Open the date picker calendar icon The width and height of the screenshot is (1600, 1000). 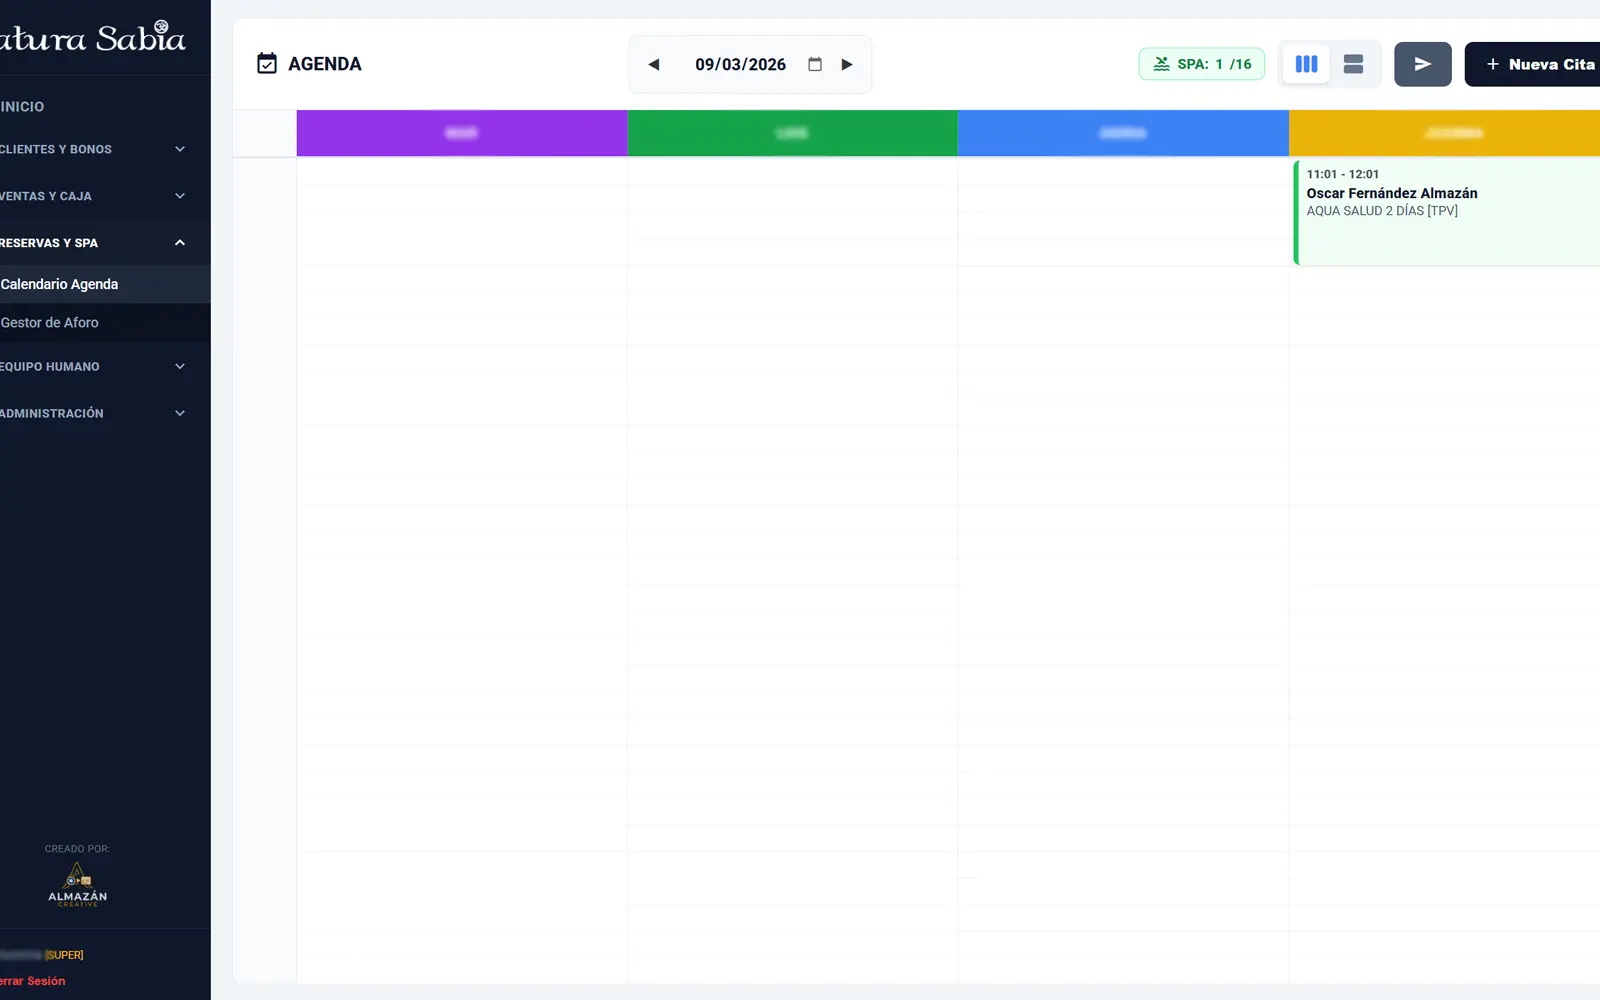click(815, 64)
